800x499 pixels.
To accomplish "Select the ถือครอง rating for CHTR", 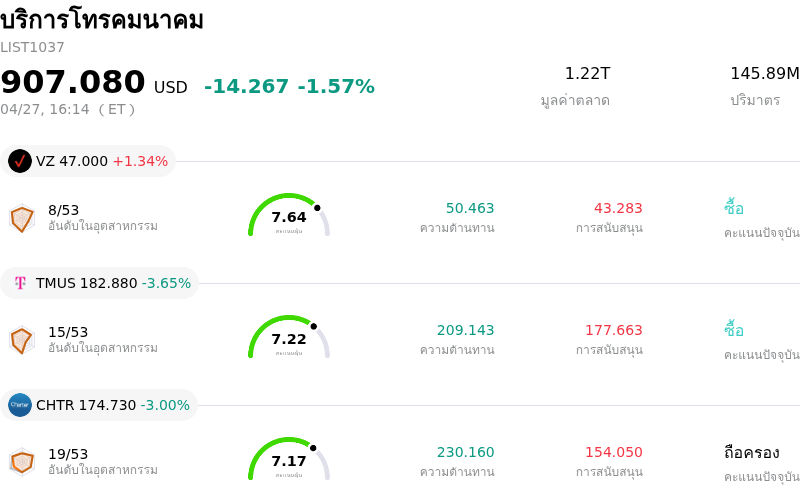I will (x=751, y=452).
